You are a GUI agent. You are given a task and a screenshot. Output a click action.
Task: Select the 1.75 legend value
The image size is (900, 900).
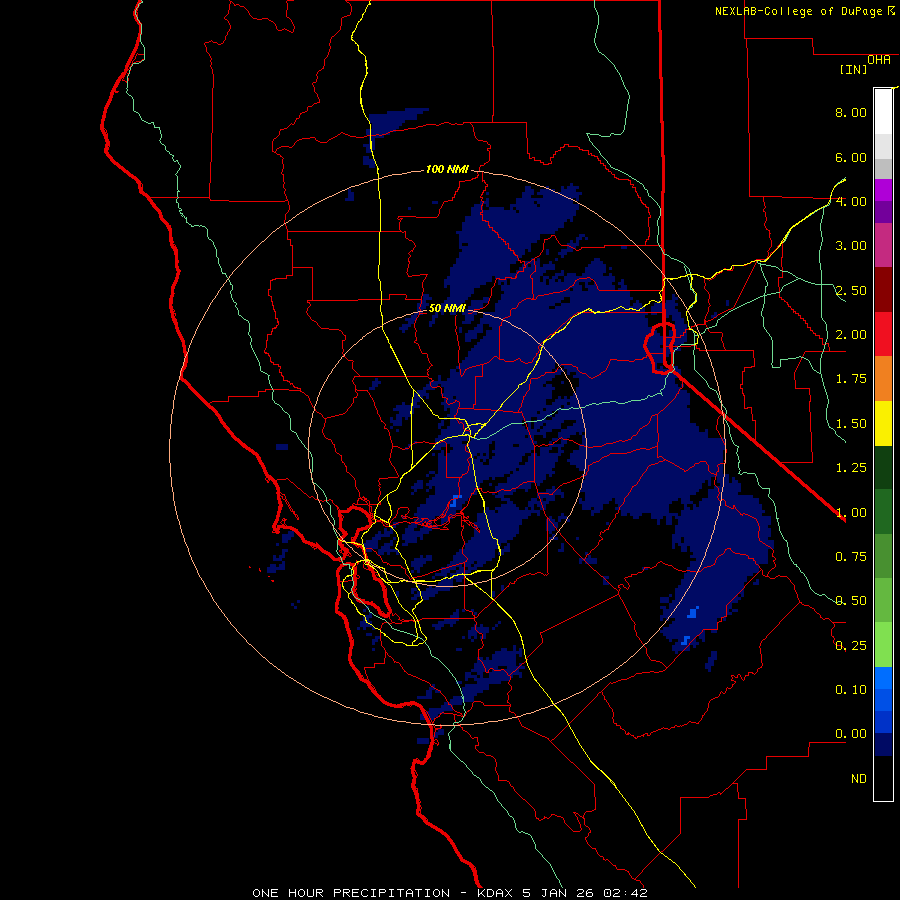click(x=851, y=379)
